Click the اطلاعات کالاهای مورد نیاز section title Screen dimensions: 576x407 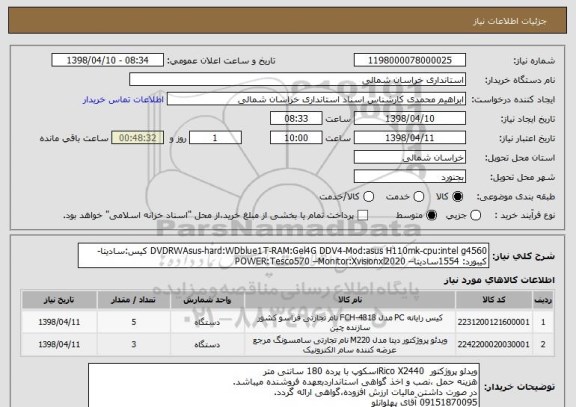(x=499, y=280)
